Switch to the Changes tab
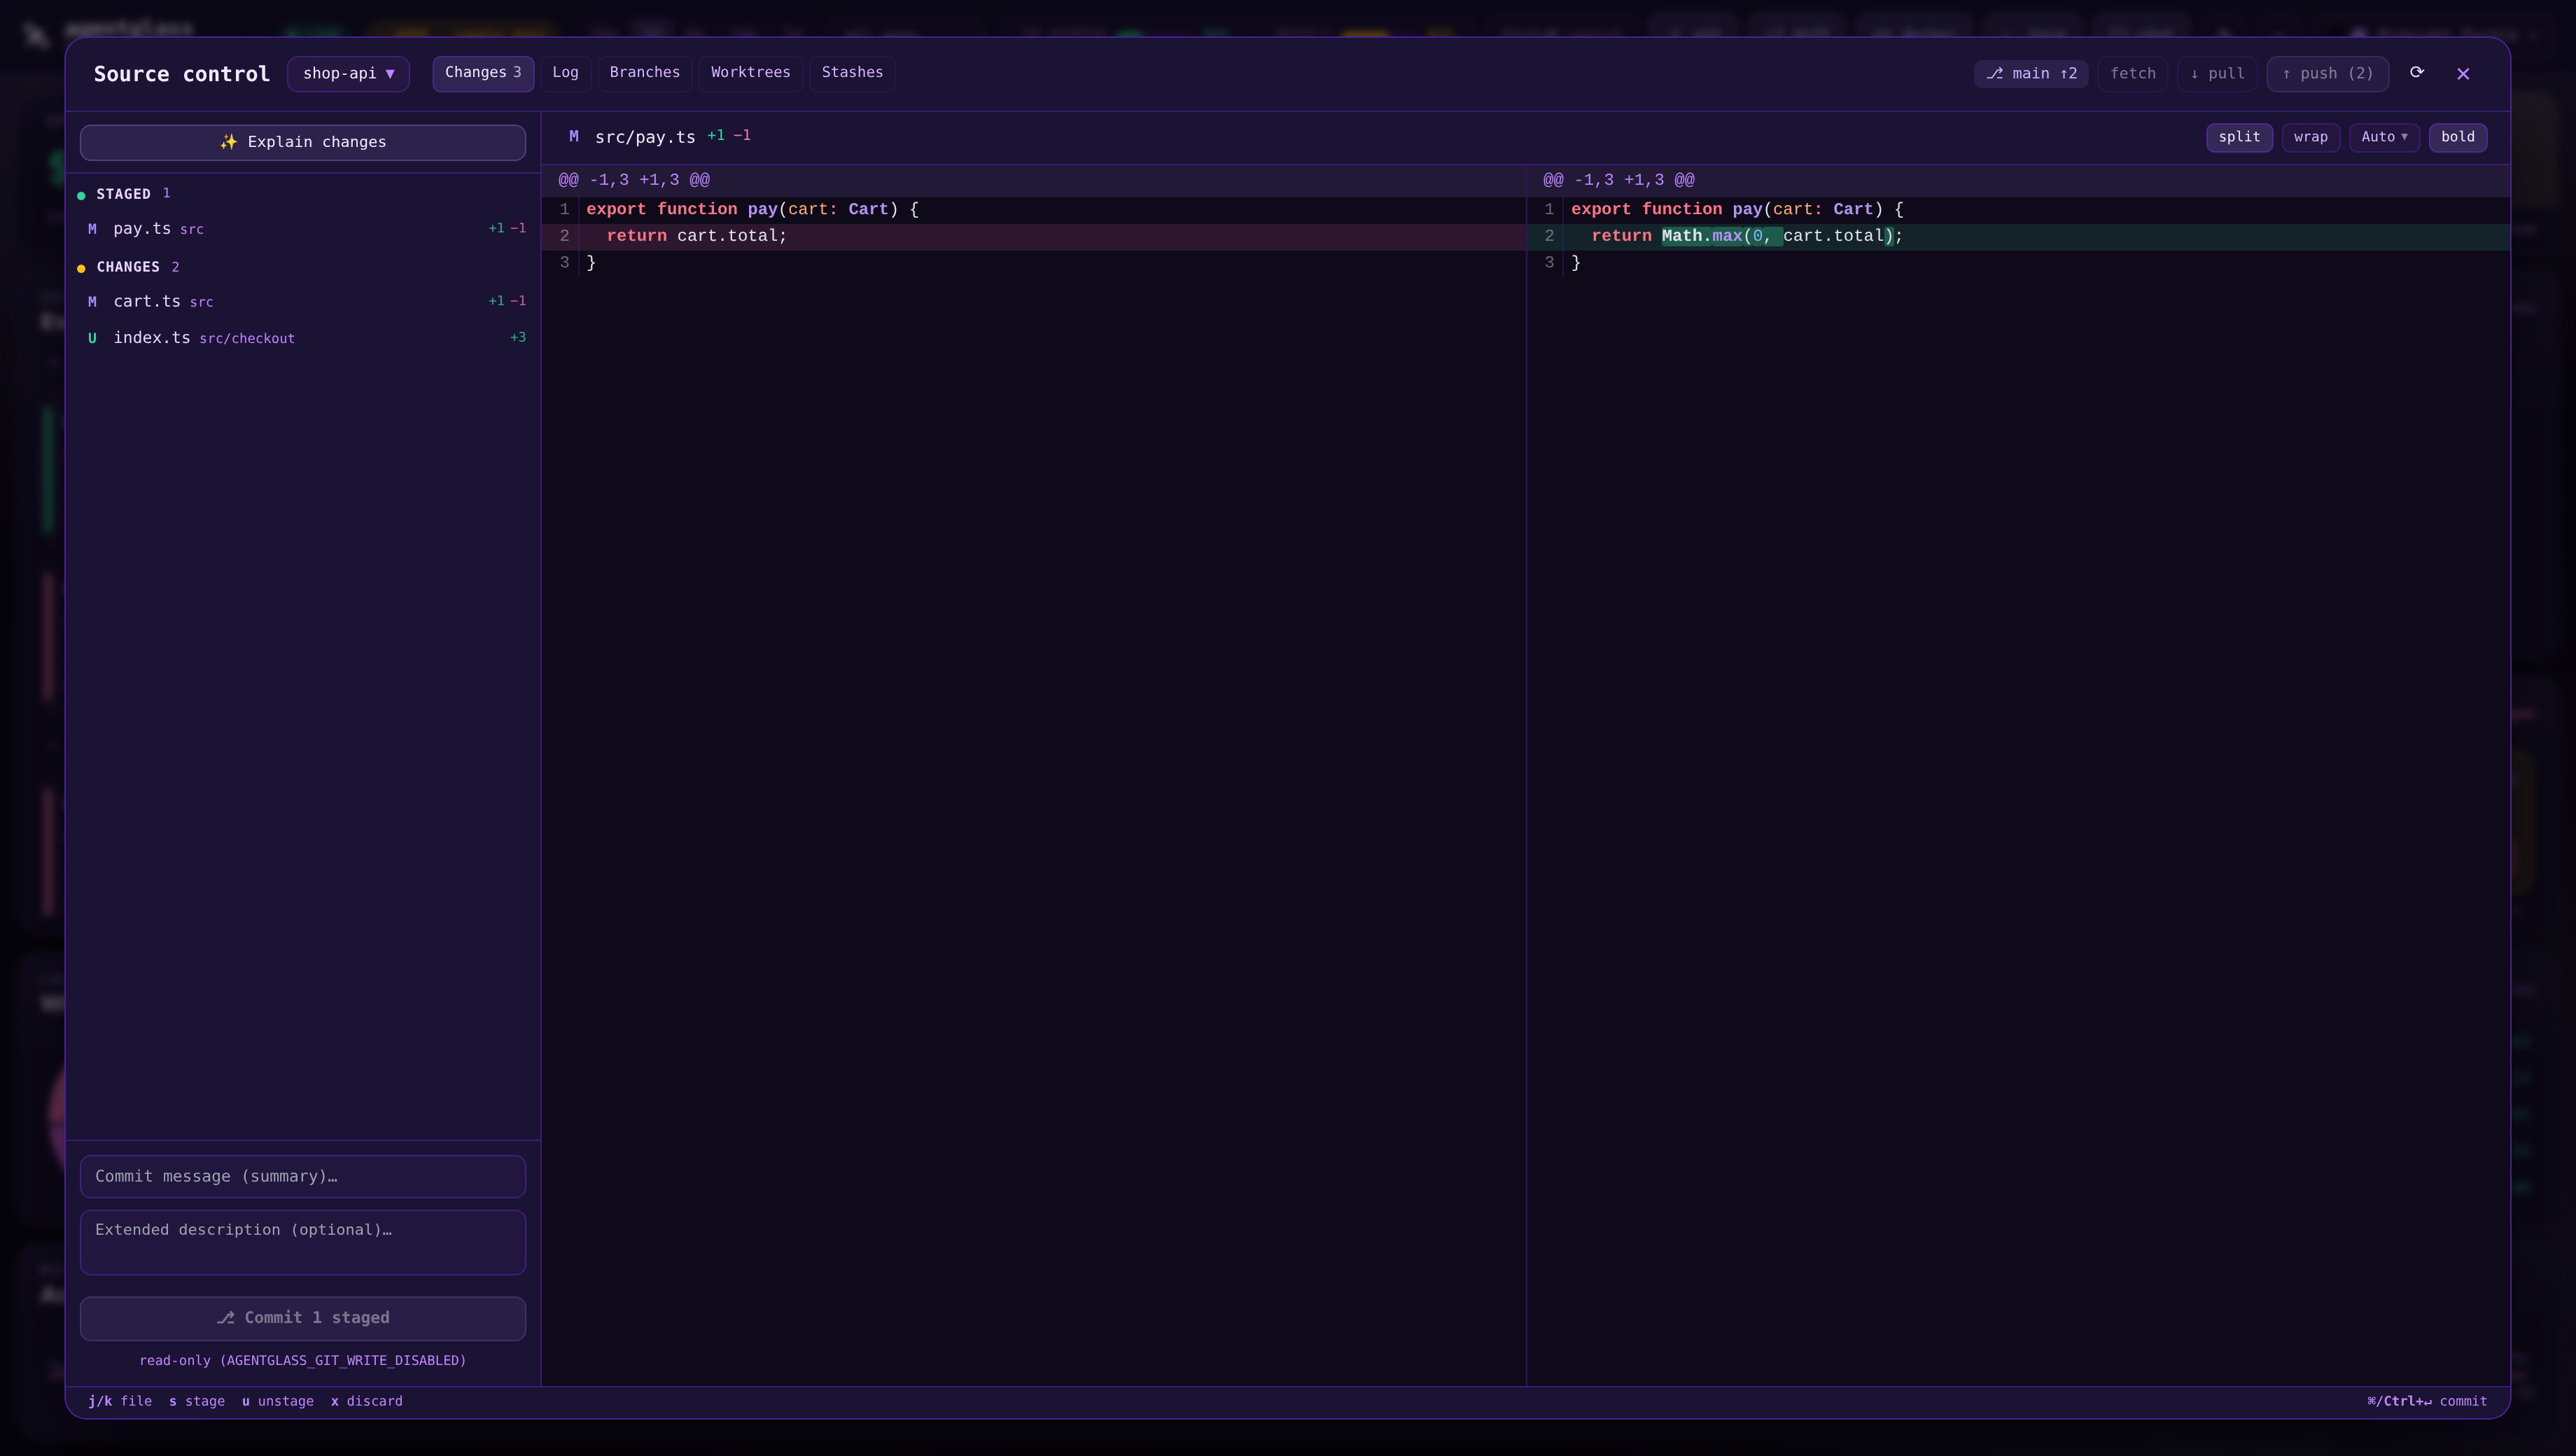 483,73
